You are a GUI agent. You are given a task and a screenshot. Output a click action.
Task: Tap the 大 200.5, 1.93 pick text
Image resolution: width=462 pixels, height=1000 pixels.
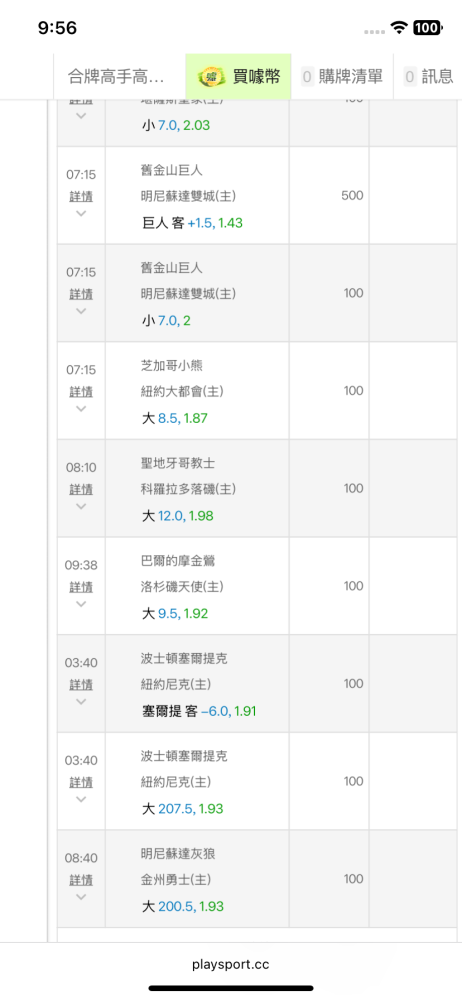(x=183, y=906)
